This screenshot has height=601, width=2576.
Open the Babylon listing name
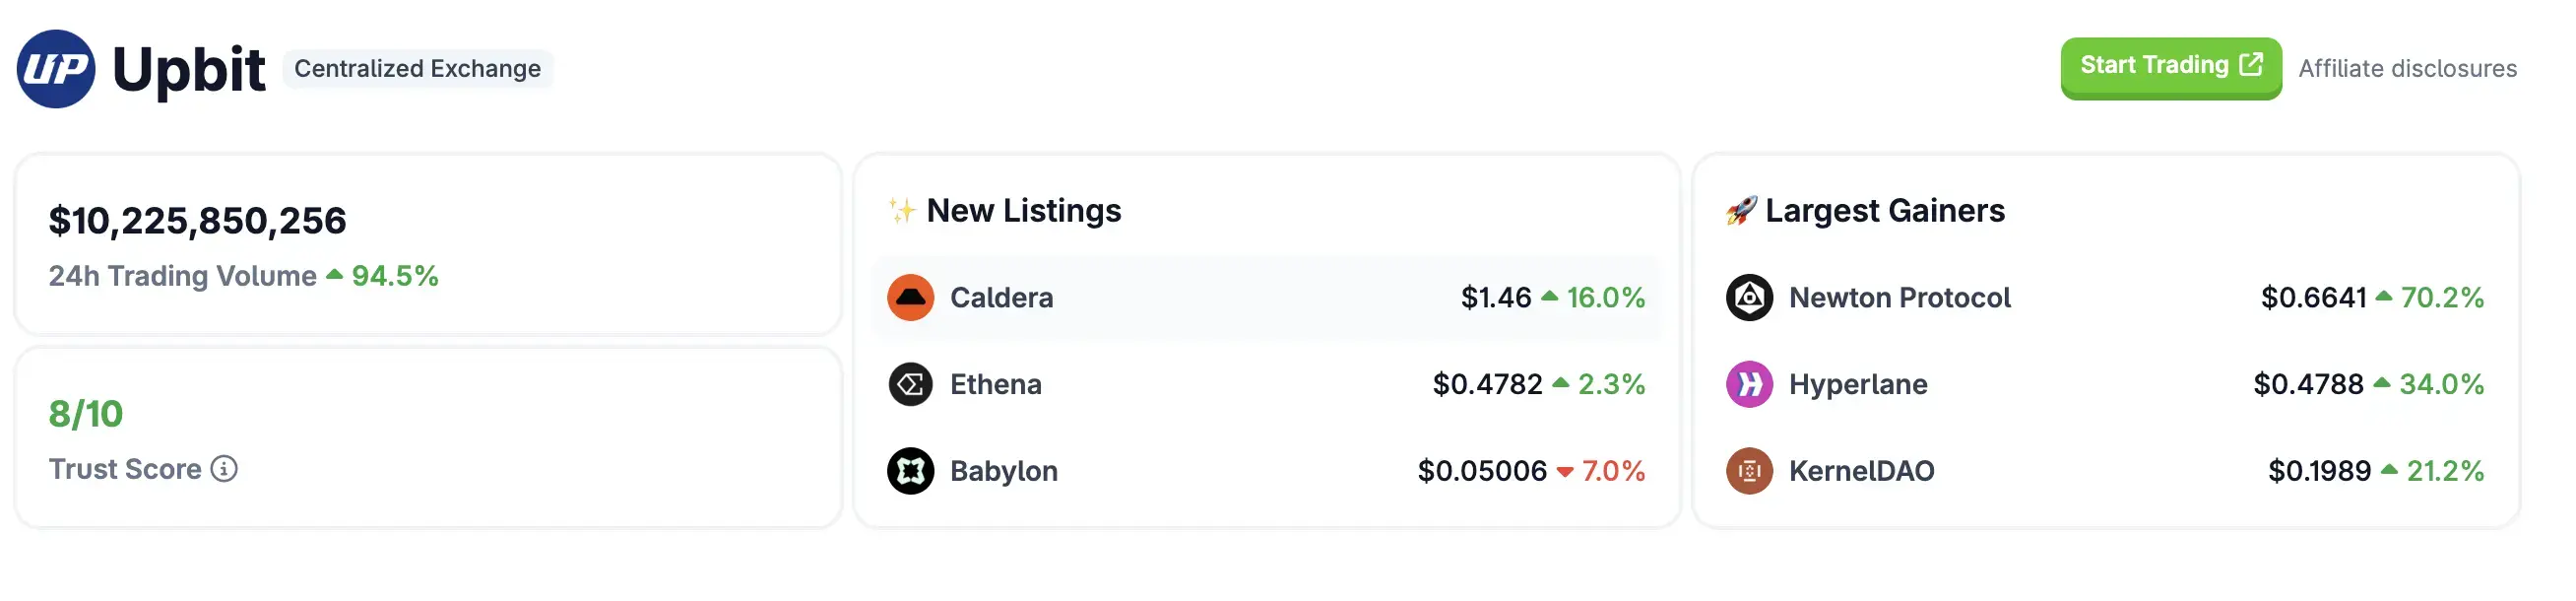pyautogui.click(x=1003, y=471)
